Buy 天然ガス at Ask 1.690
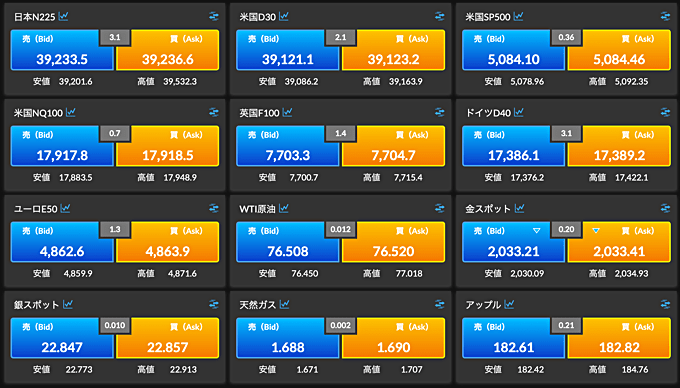680x388 pixels. [393, 338]
